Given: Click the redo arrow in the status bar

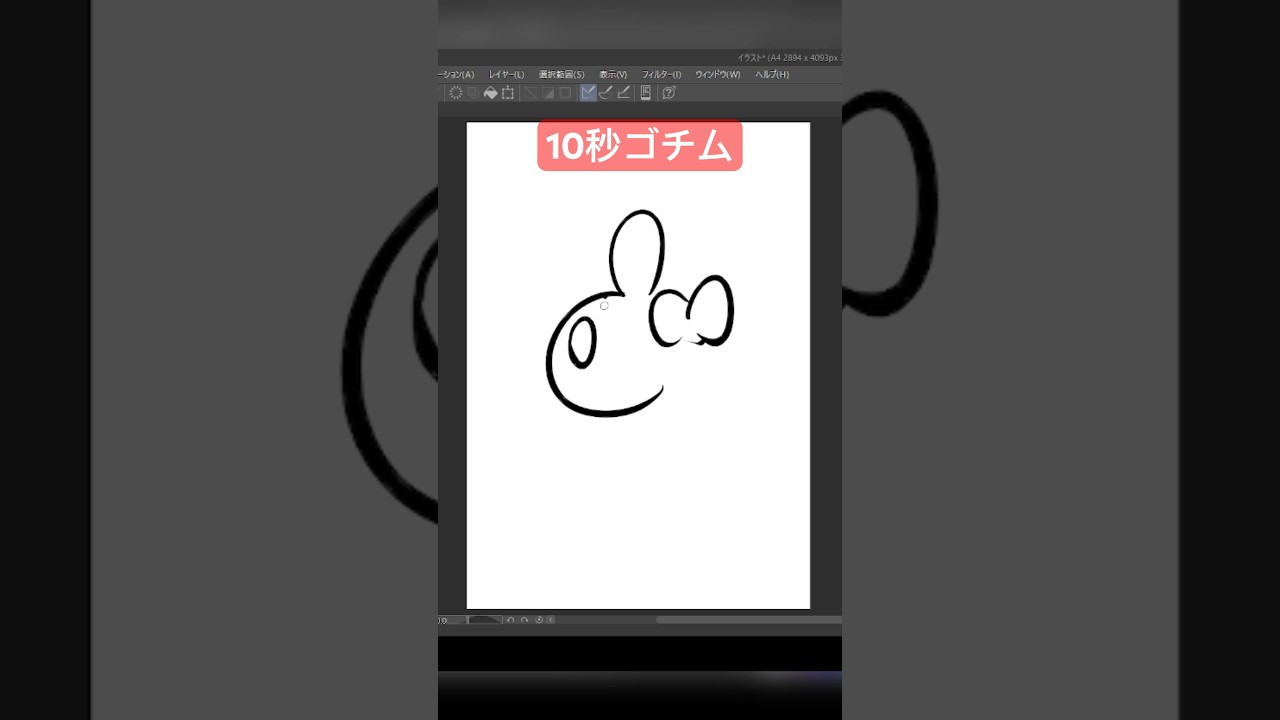Looking at the screenshot, I should 524,619.
